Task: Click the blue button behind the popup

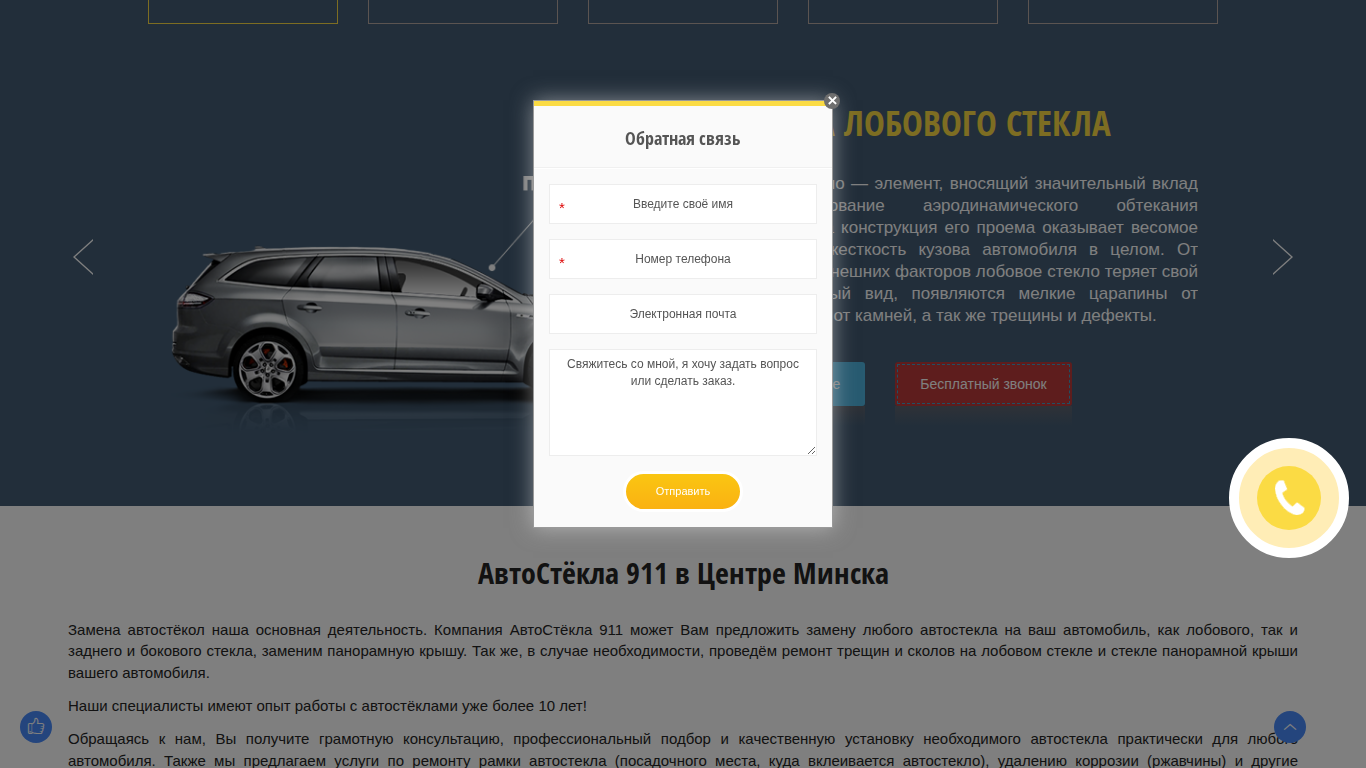Action: click(x=849, y=384)
